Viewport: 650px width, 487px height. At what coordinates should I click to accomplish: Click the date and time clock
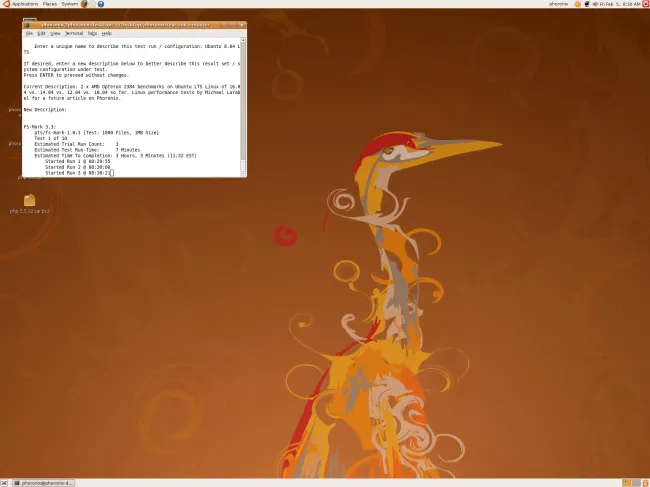pos(618,4)
